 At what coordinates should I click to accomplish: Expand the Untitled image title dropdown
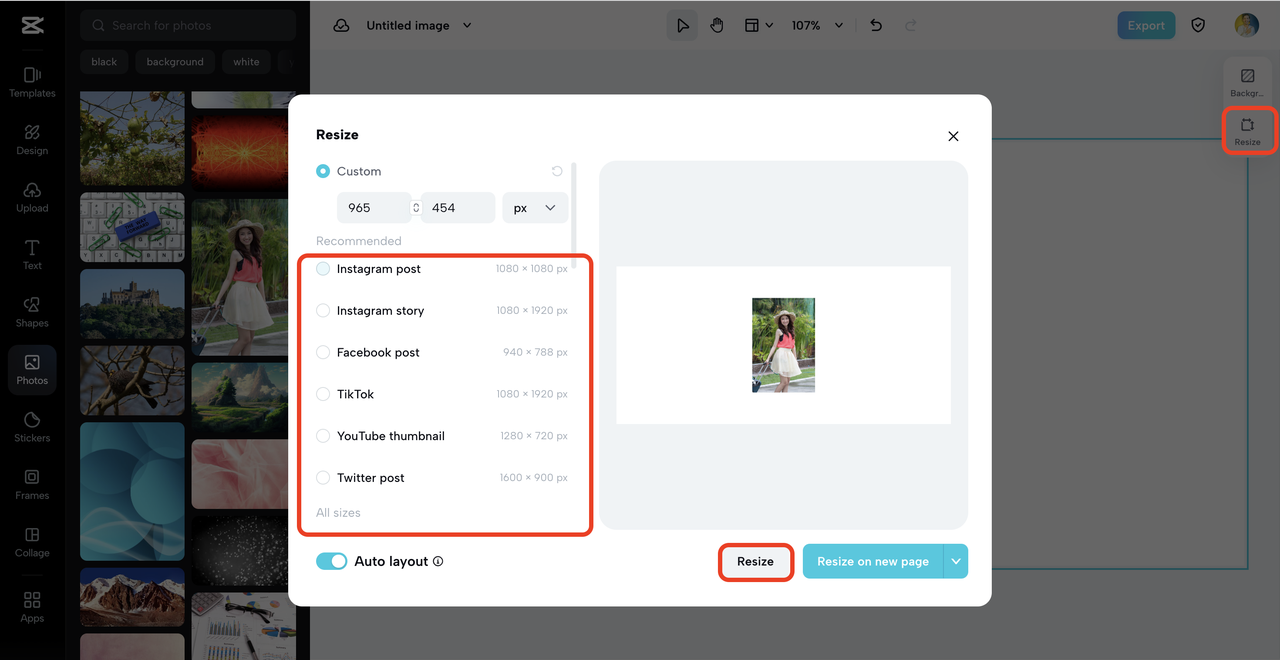pyautogui.click(x=467, y=25)
